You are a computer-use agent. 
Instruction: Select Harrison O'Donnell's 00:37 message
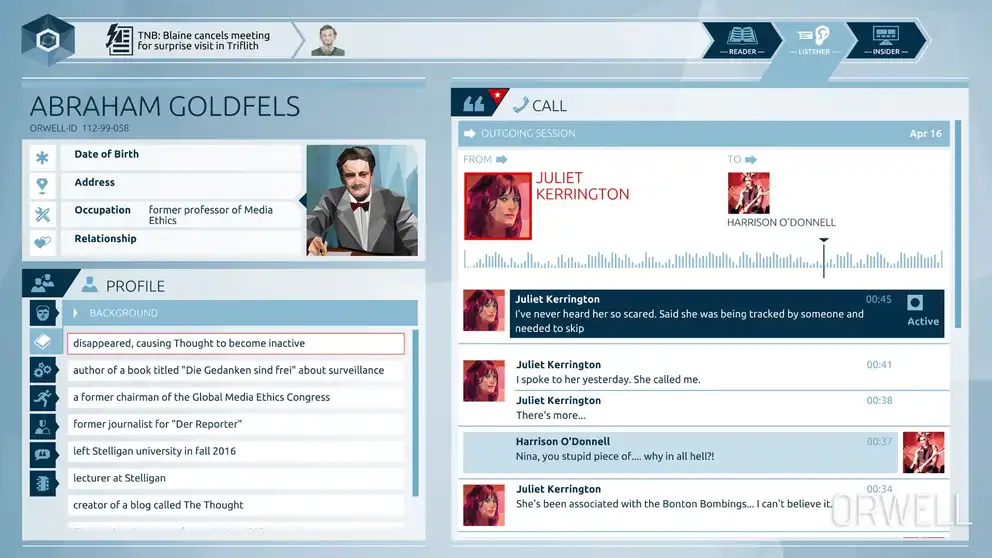[x=680, y=450]
